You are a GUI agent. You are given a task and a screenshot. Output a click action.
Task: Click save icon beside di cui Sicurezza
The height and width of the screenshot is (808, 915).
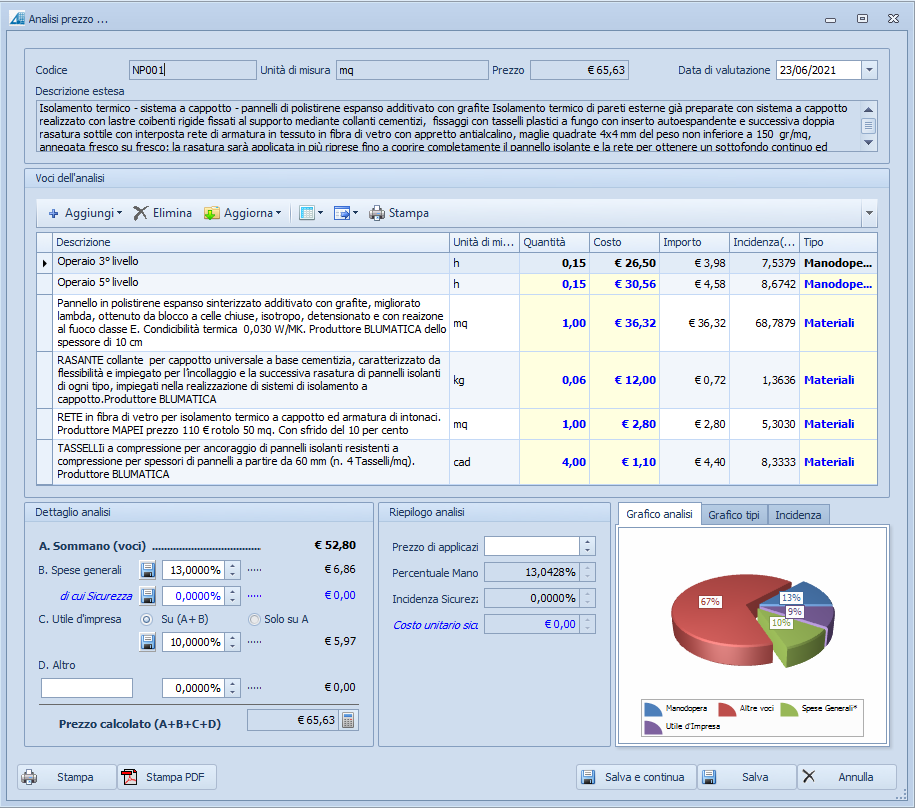(148, 596)
